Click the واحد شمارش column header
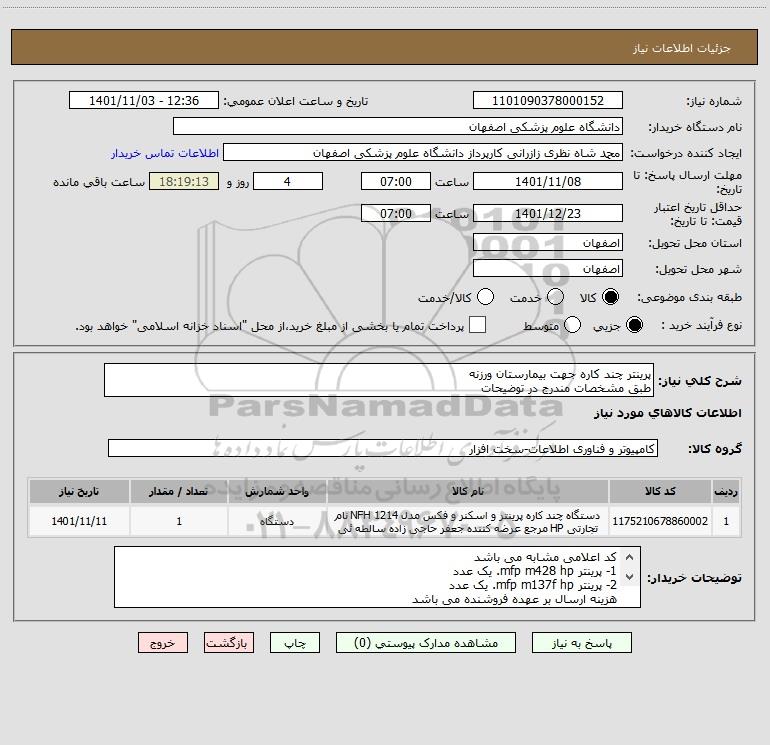The image size is (770, 745). pos(277,491)
